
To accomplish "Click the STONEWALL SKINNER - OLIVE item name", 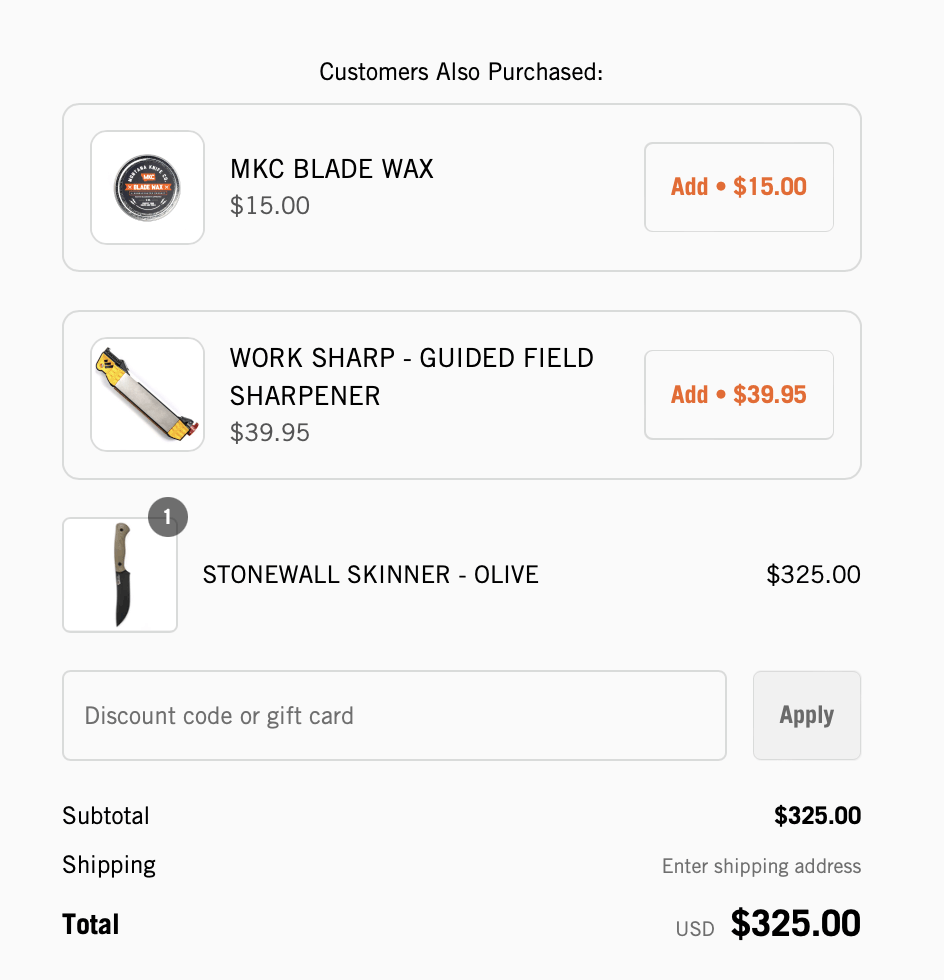I will coord(370,575).
